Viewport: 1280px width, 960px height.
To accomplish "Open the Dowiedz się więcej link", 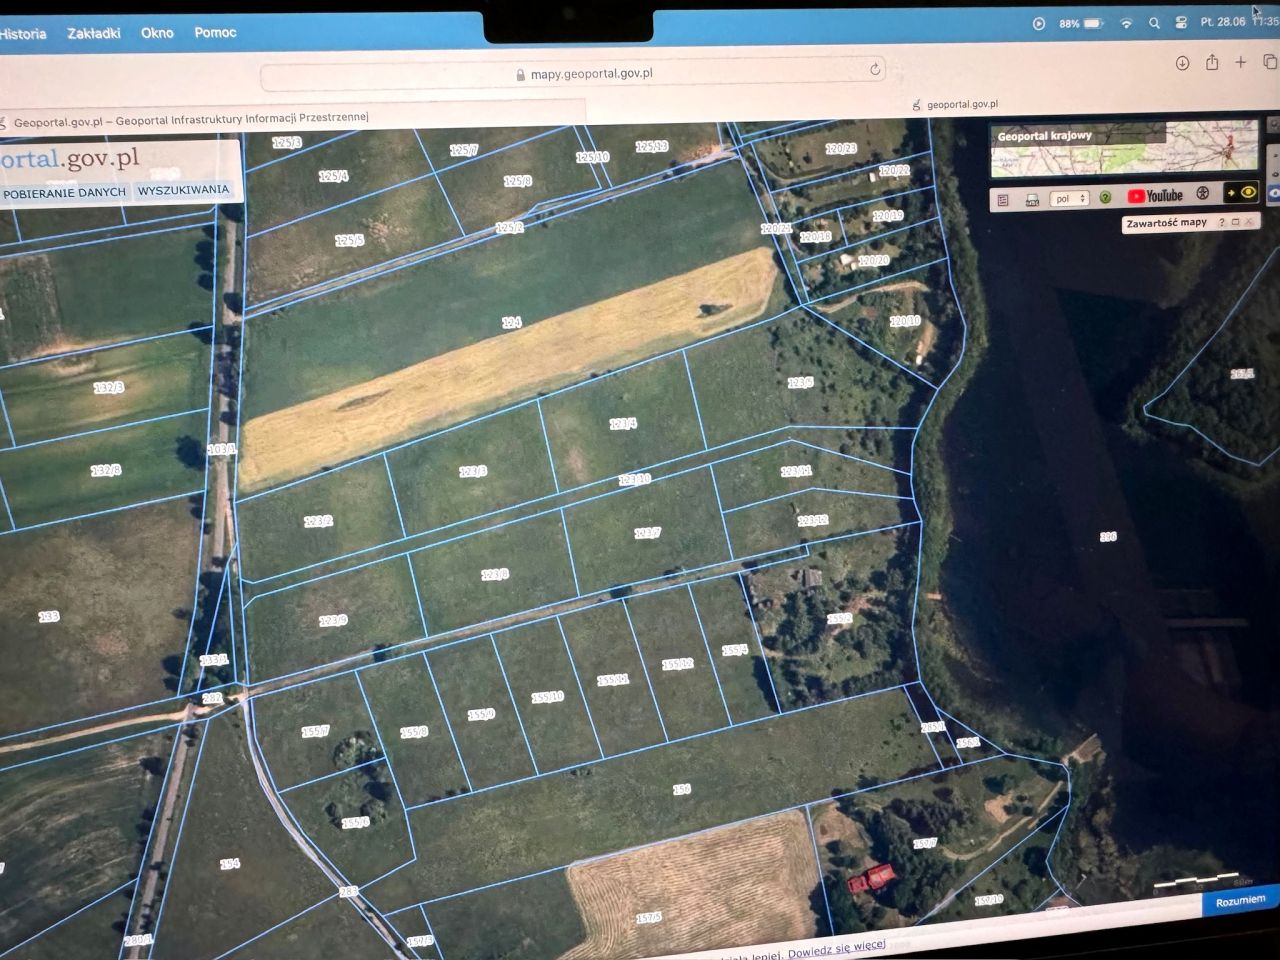I will tap(836, 949).
